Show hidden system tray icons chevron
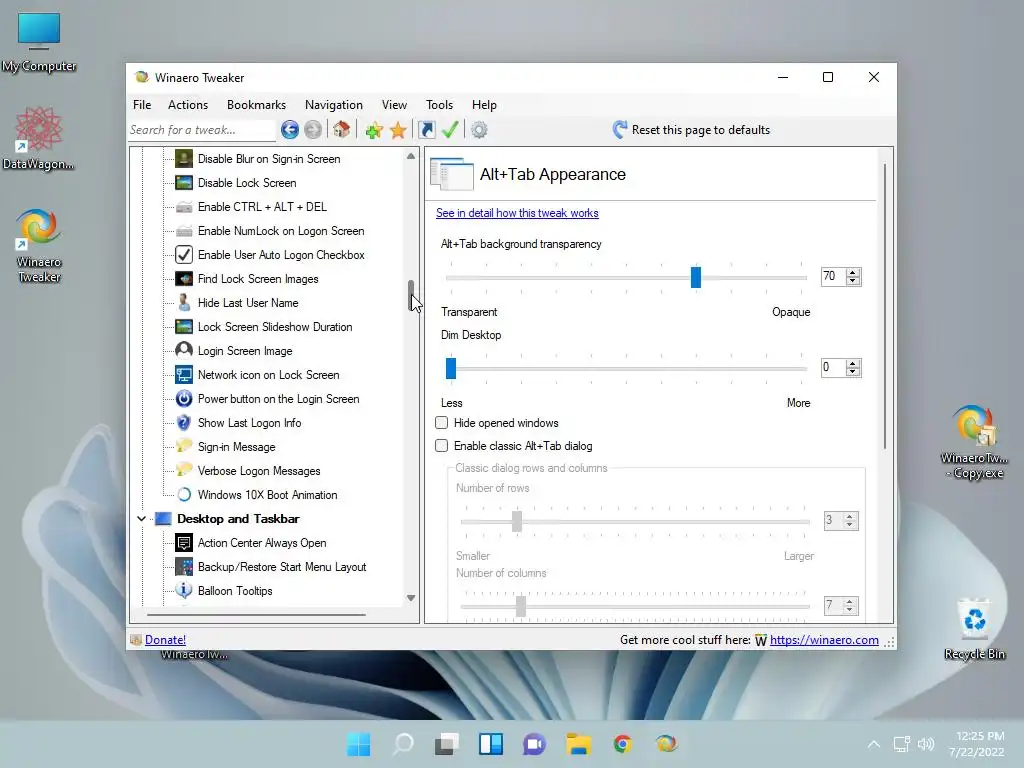 click(x=873, y=744)
